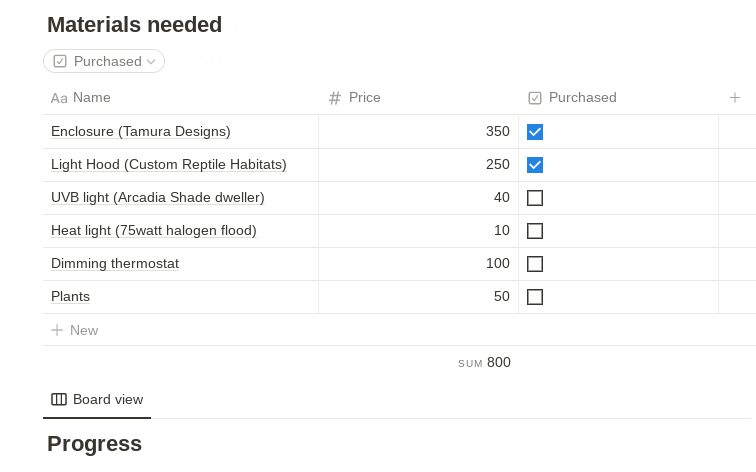The height and width of the screenshot is (472, 756).
Task: Tick Purchased for Dimming thermostat
Action: pos(535,264)
